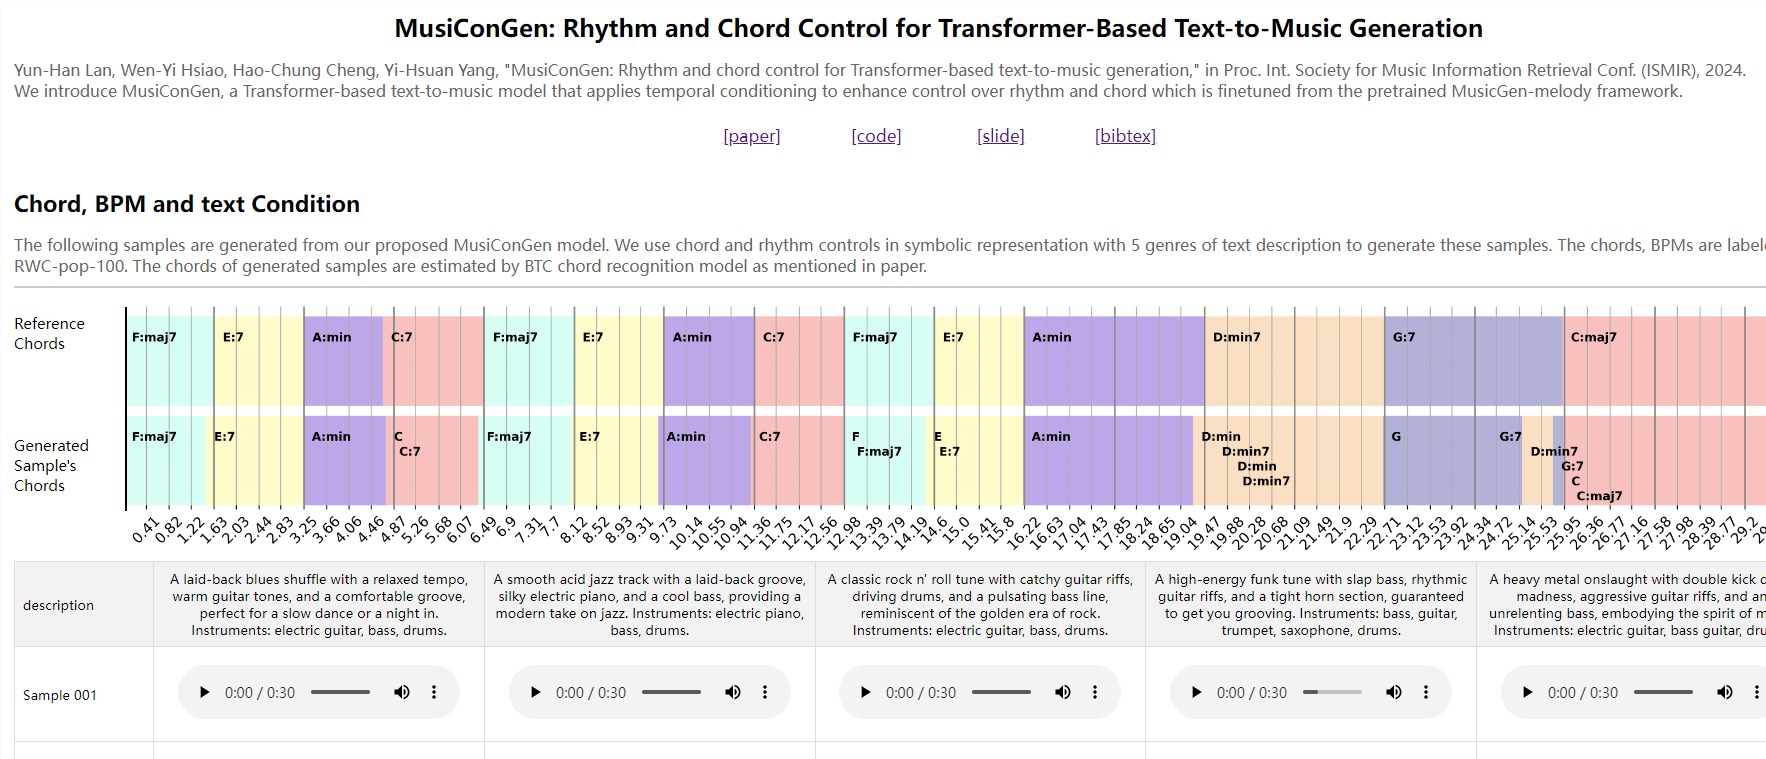The image size is (1766, 759).
Task: Open the [slide] link
Action: point(1000,136)
